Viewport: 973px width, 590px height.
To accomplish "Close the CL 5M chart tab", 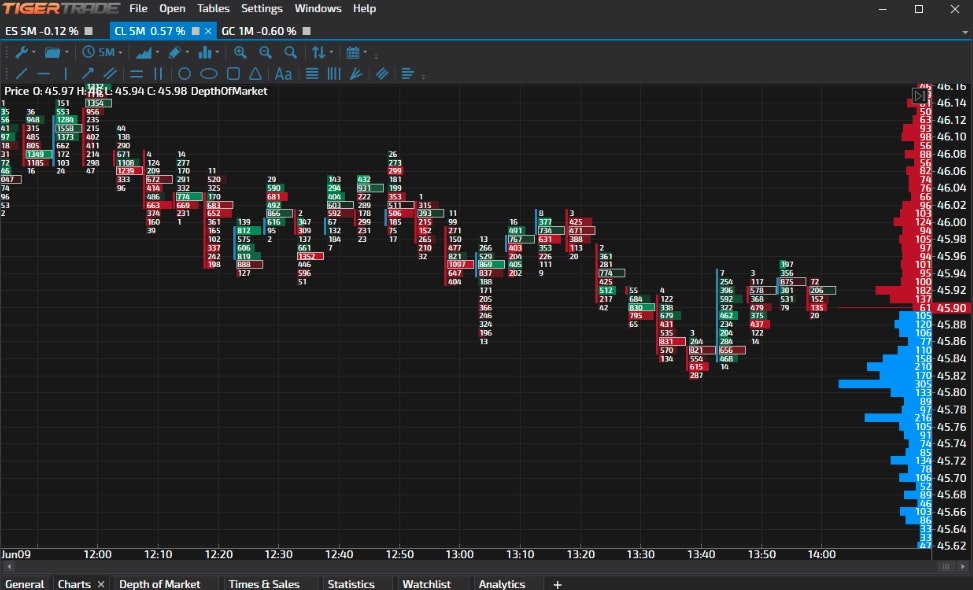I will tap(208, 30).
